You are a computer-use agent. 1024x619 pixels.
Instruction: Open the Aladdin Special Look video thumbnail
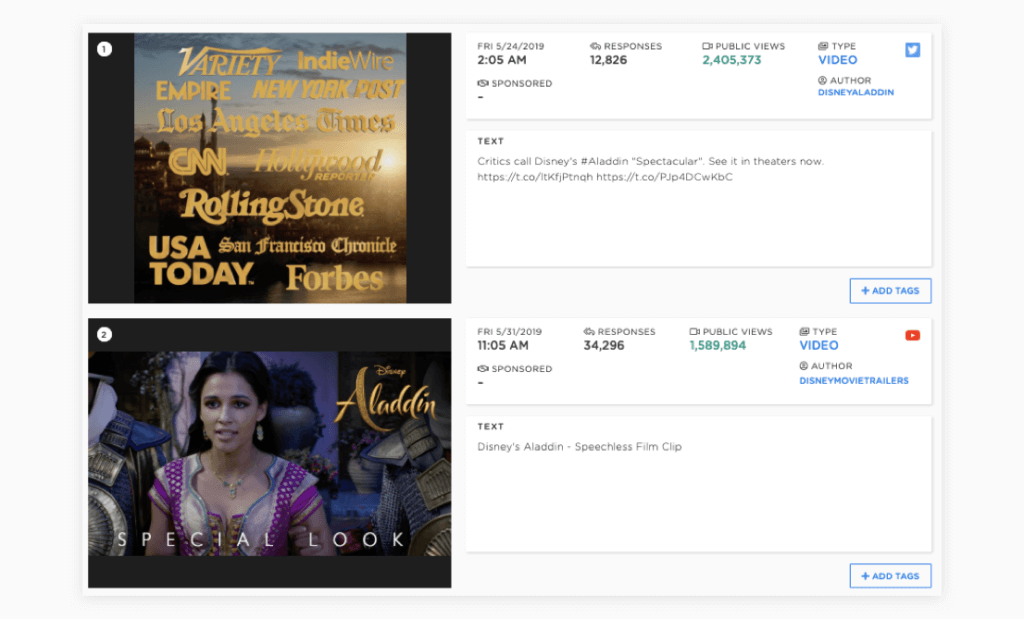point(270,453)
